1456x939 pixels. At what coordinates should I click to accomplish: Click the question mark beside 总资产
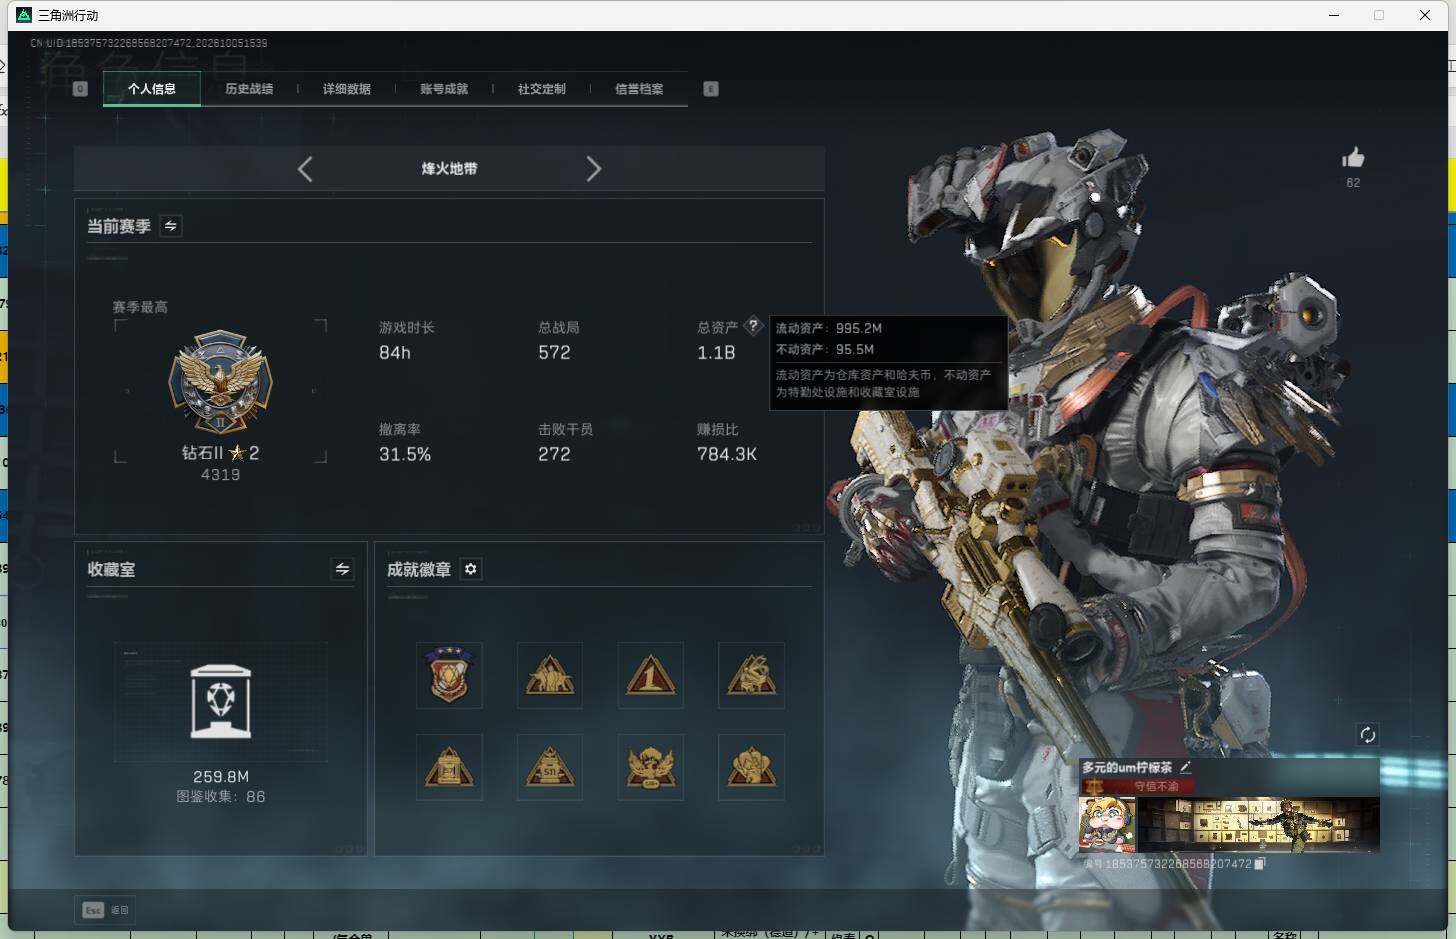tap(753, 326)
